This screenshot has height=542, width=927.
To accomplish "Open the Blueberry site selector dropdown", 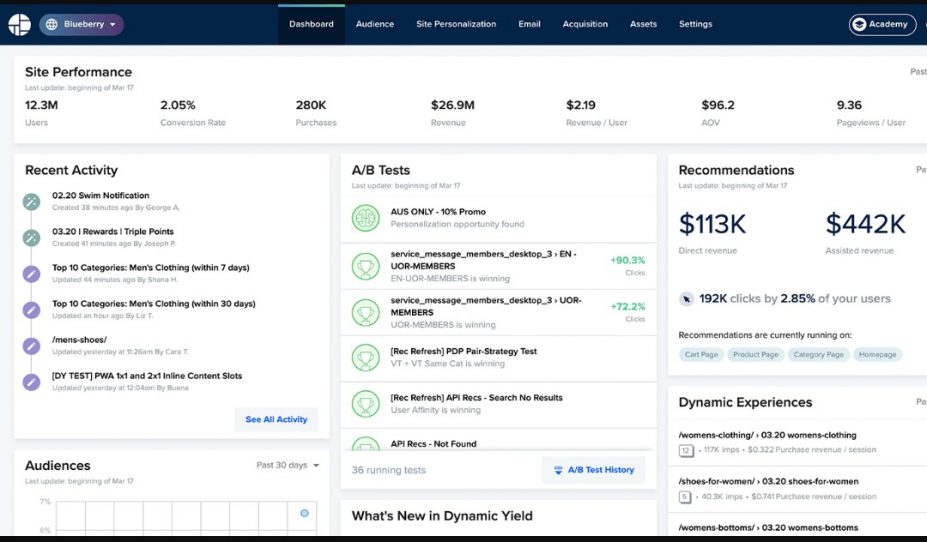I will point(81,24).
